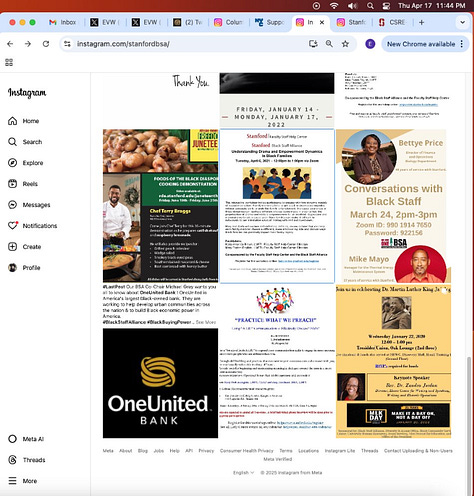The image size is (474, 496).
Task: Click the Terms footer link
Action: [286, 451]
